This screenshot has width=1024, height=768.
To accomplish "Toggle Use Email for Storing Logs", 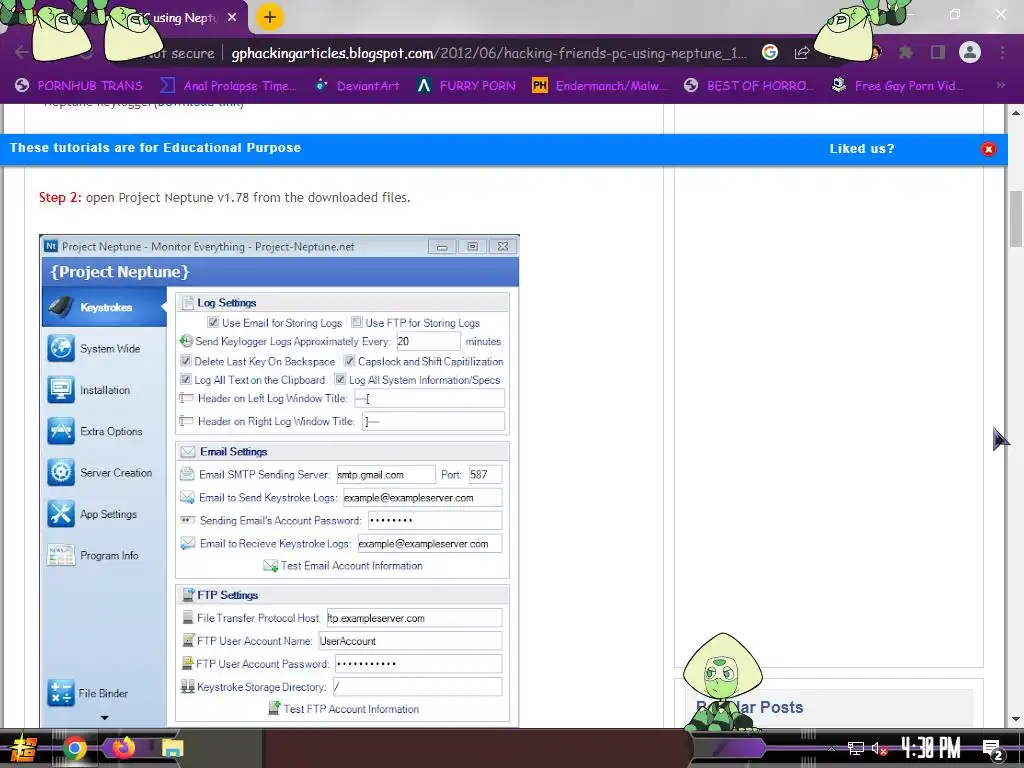I will (x=213, y=322).
